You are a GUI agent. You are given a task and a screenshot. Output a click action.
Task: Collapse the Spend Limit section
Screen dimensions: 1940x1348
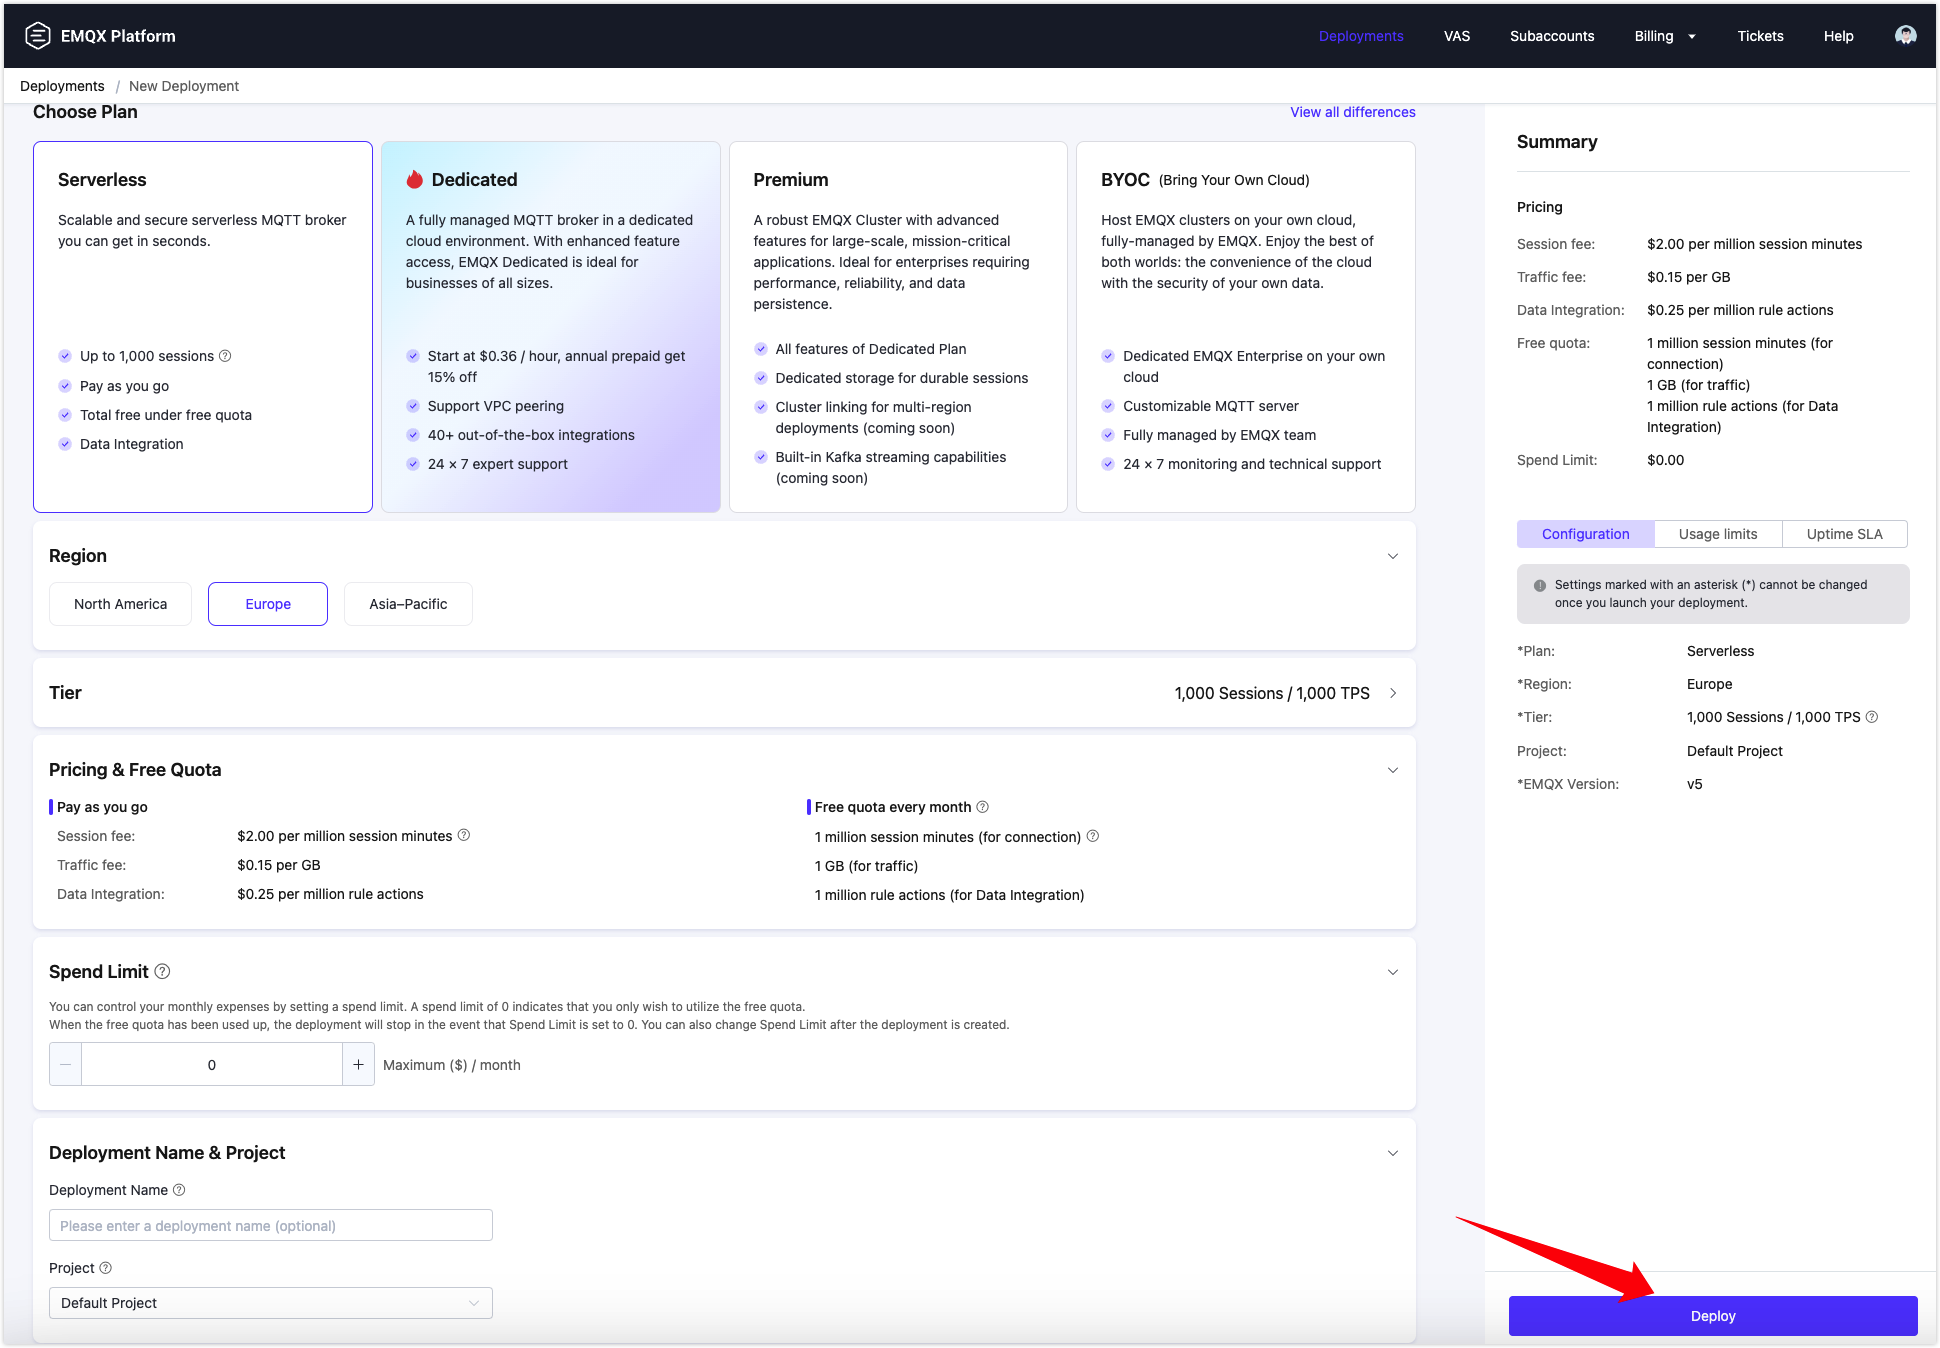click(x=1393, y=972)
